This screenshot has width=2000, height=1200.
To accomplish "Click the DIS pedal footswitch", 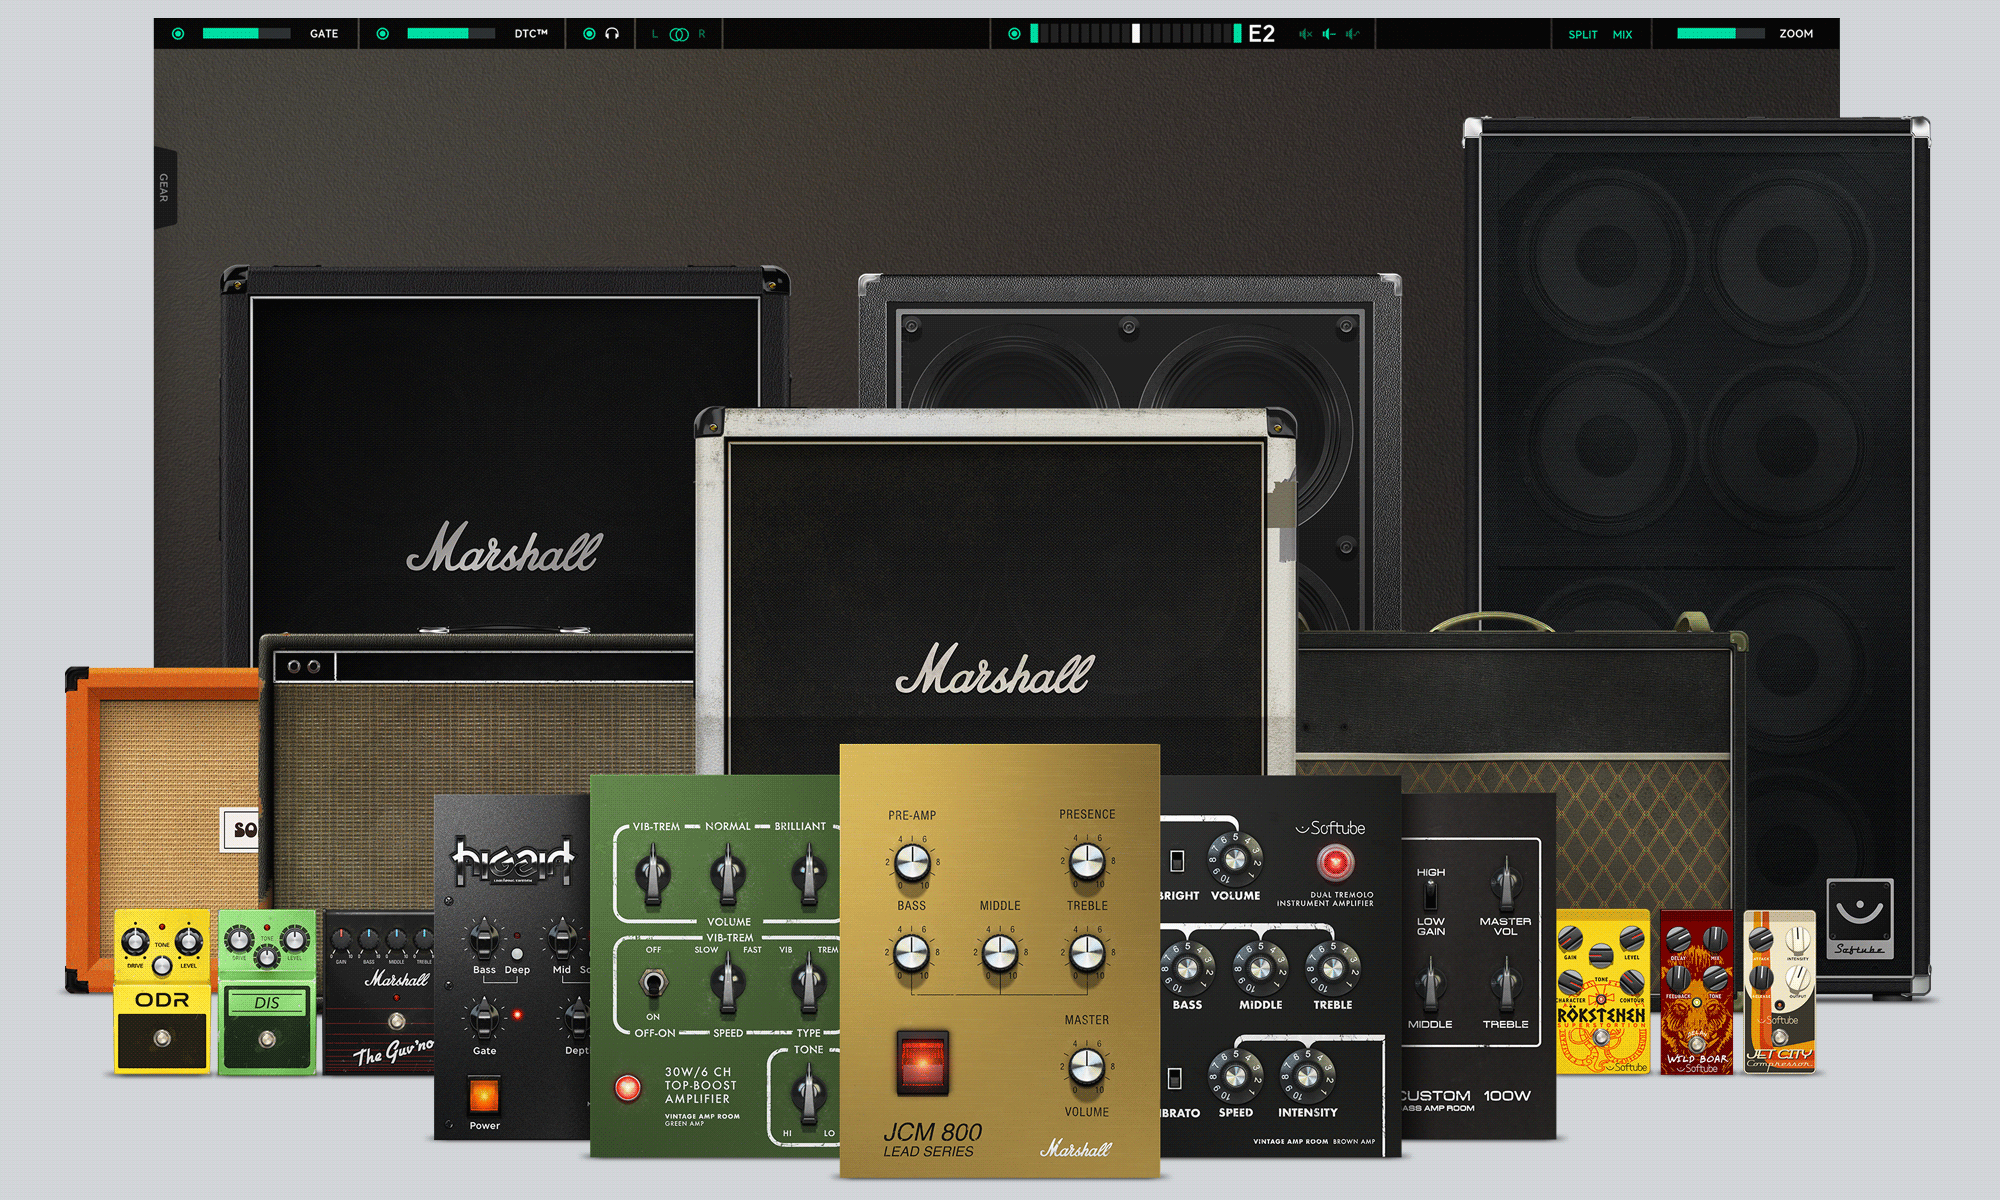I will point(266,1040).
